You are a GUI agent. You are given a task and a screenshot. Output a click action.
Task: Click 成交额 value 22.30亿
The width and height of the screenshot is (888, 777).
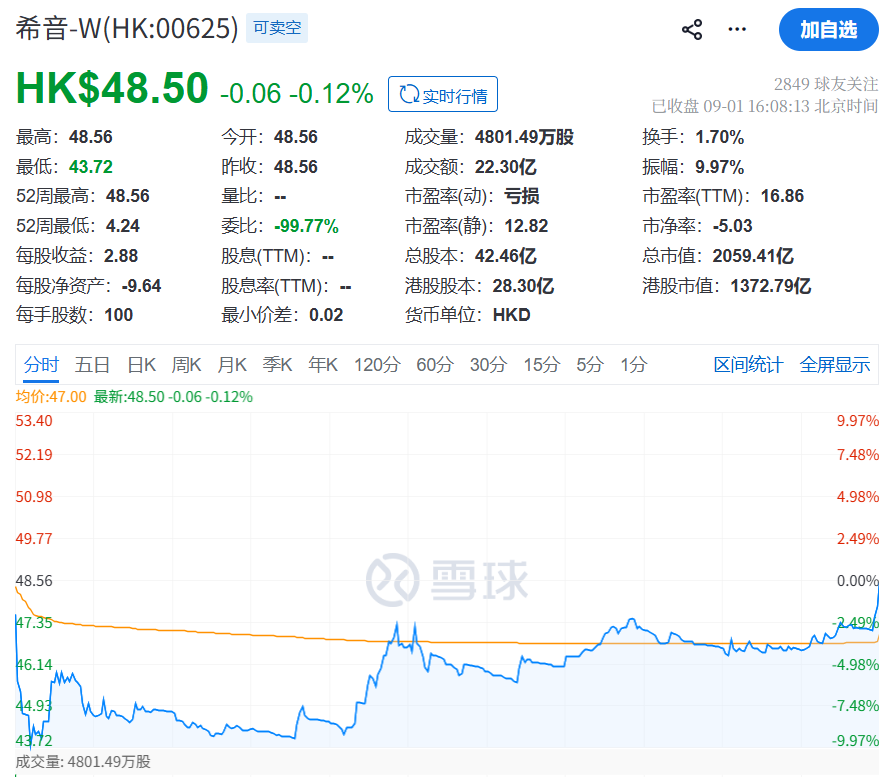[x=505, y=167]
